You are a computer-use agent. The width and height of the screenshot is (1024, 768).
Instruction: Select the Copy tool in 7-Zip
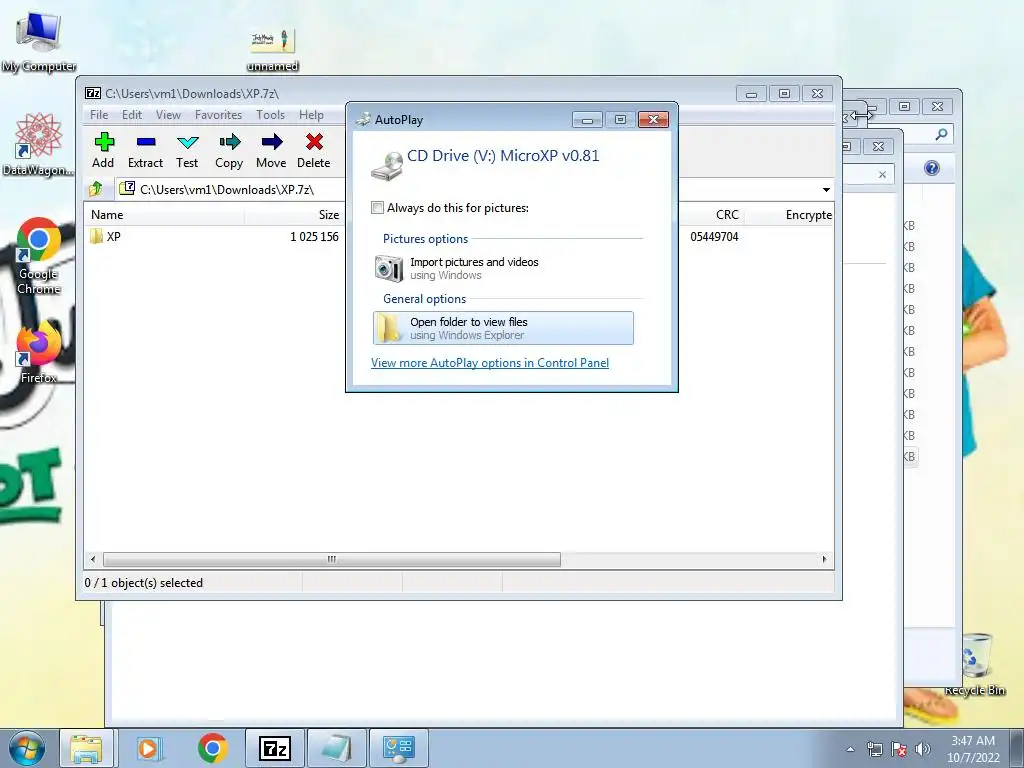click(x=229, y=150)
